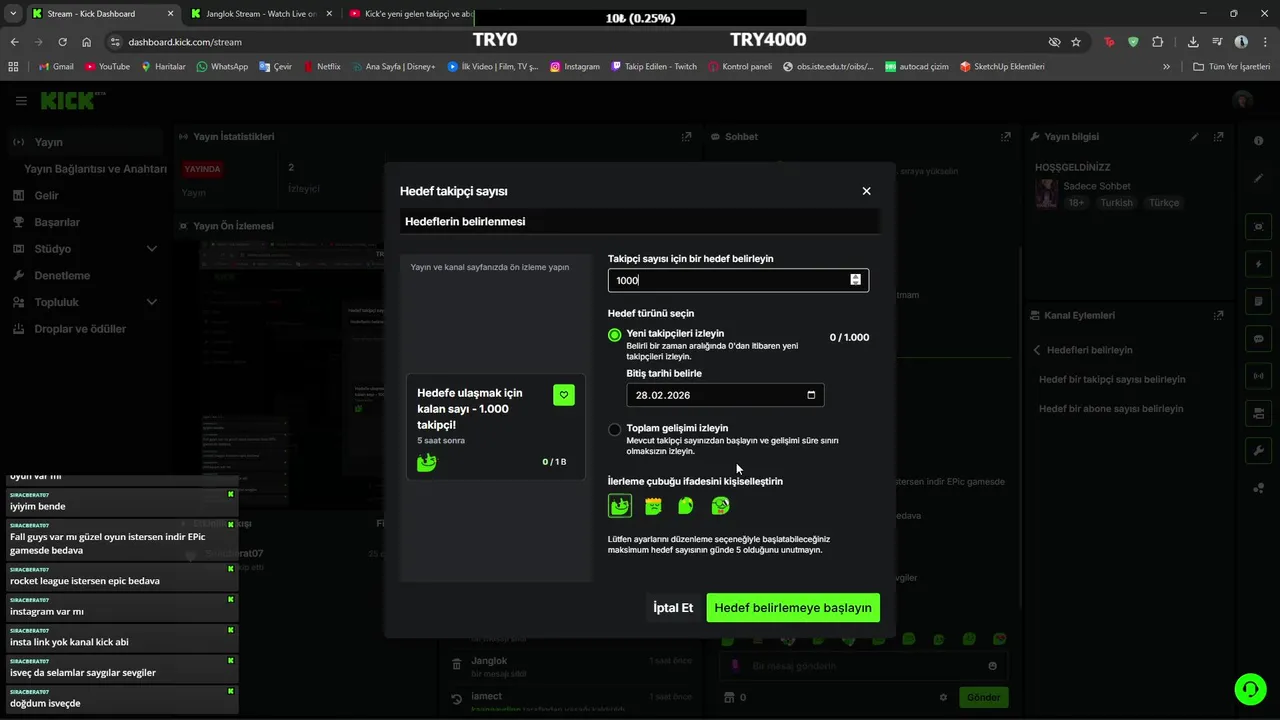Viewport: 1280px width, 720px height.
Task: Open Gmail bookmark
Action: click(x=56, y=67)
